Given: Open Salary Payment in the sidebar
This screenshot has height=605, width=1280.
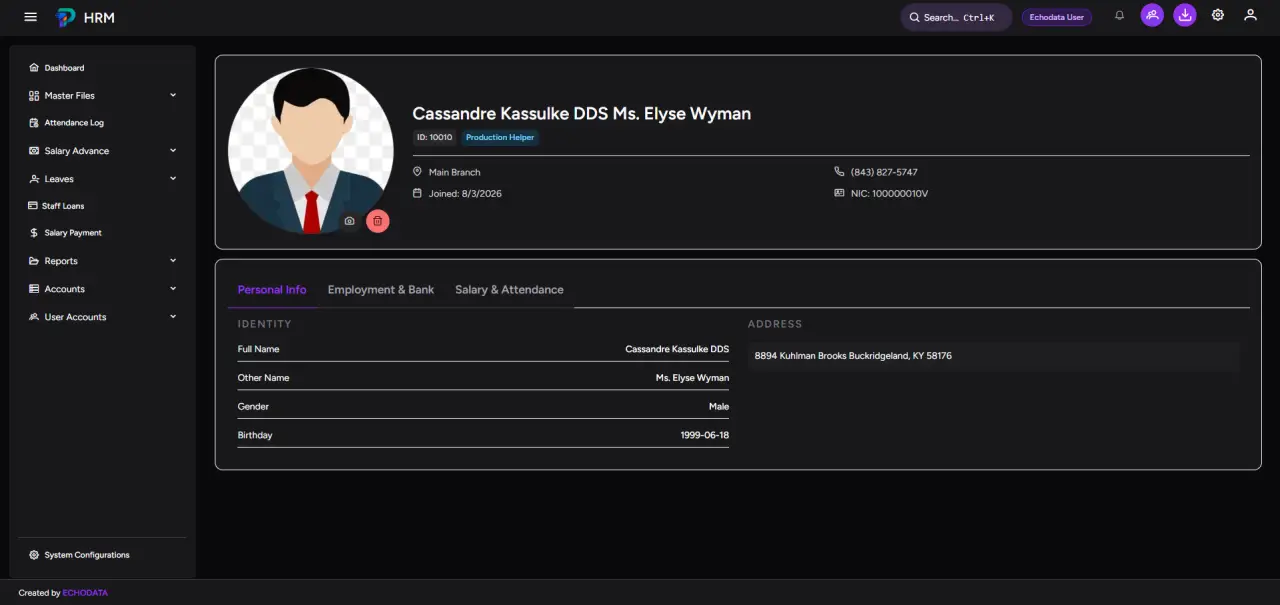Looking at the screenshot, I should tap(103, 233).
